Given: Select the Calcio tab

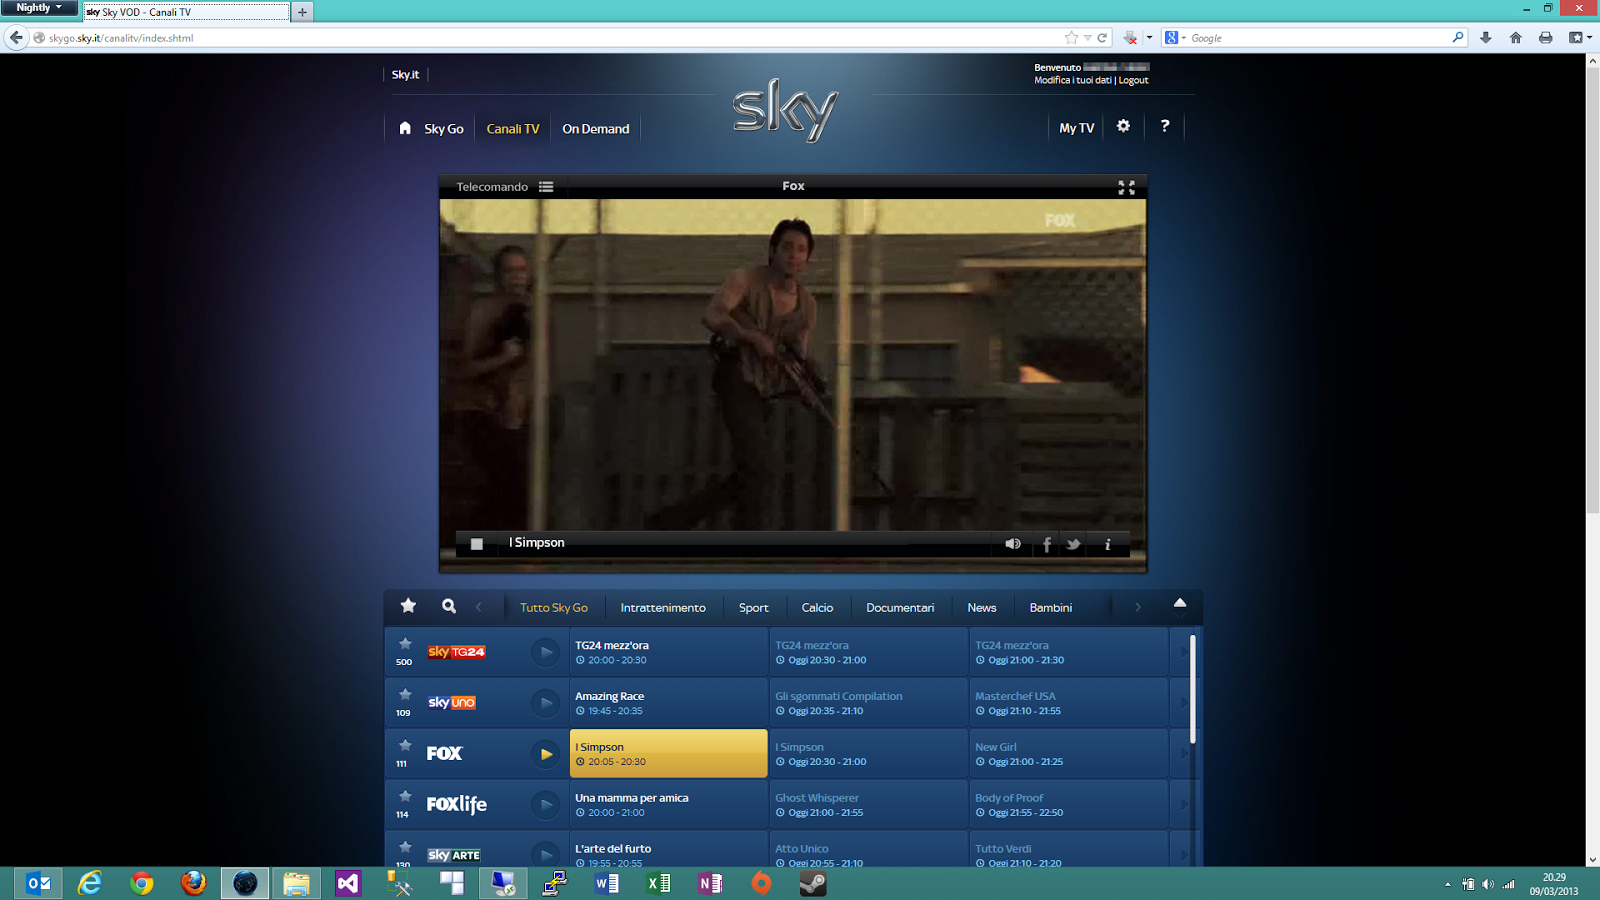Looking at the screenshot, I should click(x=817, y=607).
